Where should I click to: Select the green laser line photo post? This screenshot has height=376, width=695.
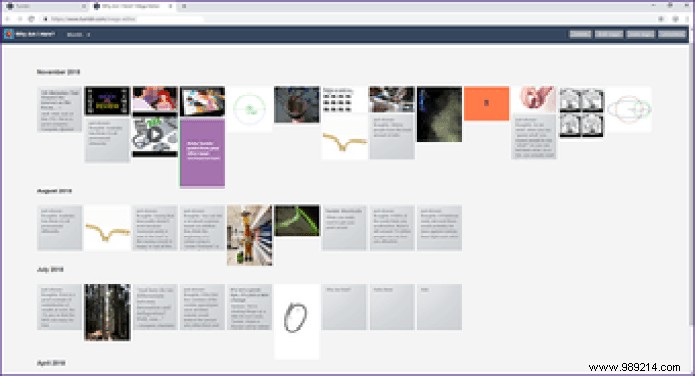click(297, 220)
